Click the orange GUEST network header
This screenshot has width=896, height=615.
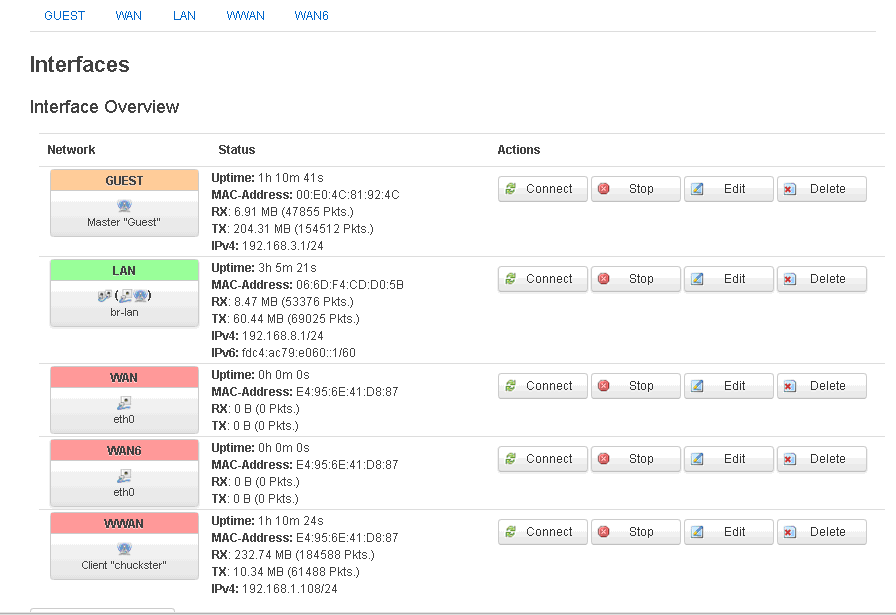tap(124, 181)
